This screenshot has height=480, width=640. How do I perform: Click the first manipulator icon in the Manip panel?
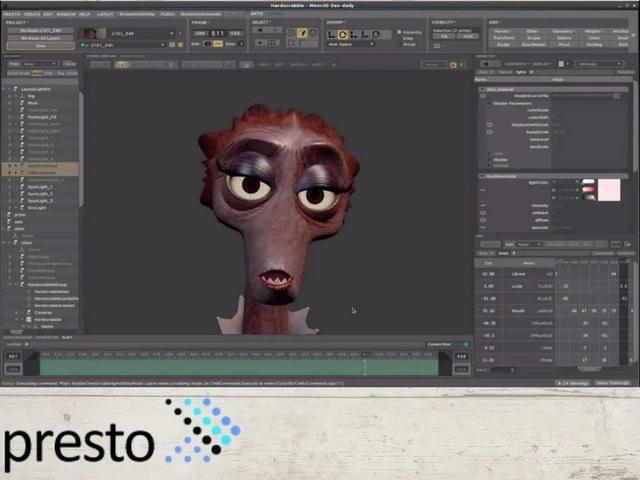pyautogui.click(x=331, y=32)
